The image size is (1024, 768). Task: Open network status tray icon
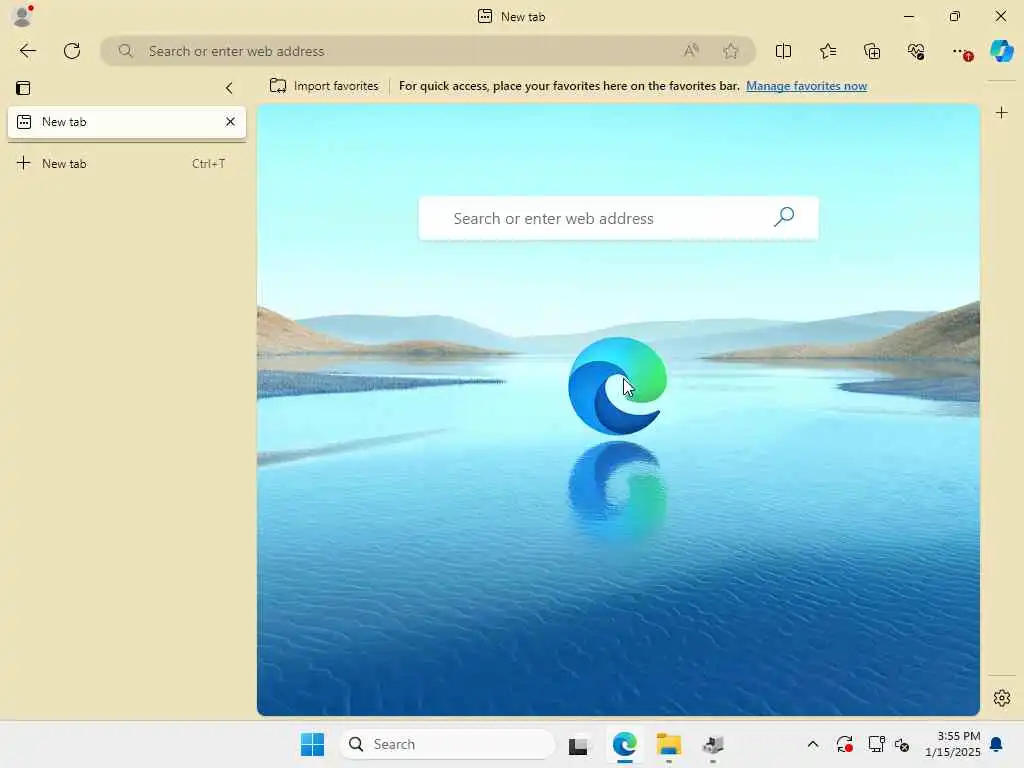pos(876,744)
